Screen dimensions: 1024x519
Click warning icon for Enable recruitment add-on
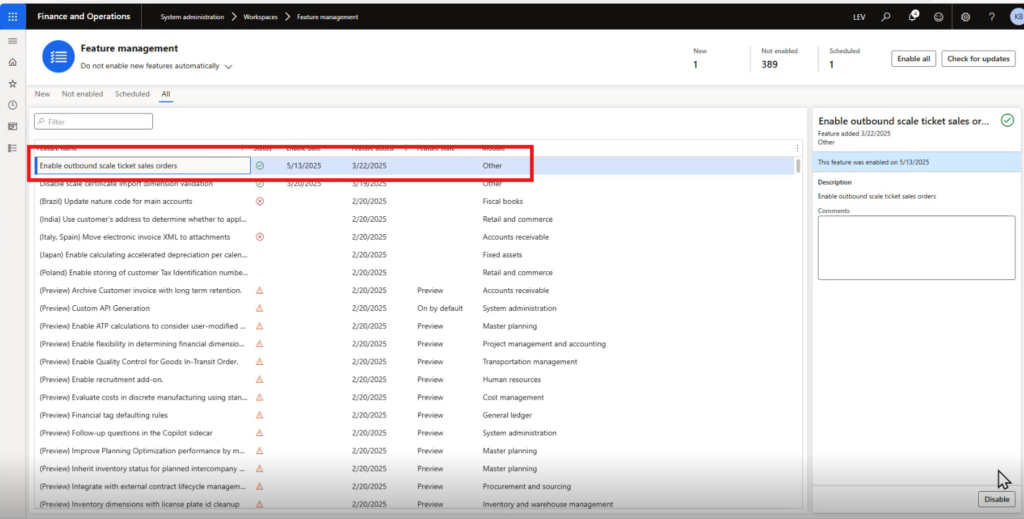click(259, 379)
